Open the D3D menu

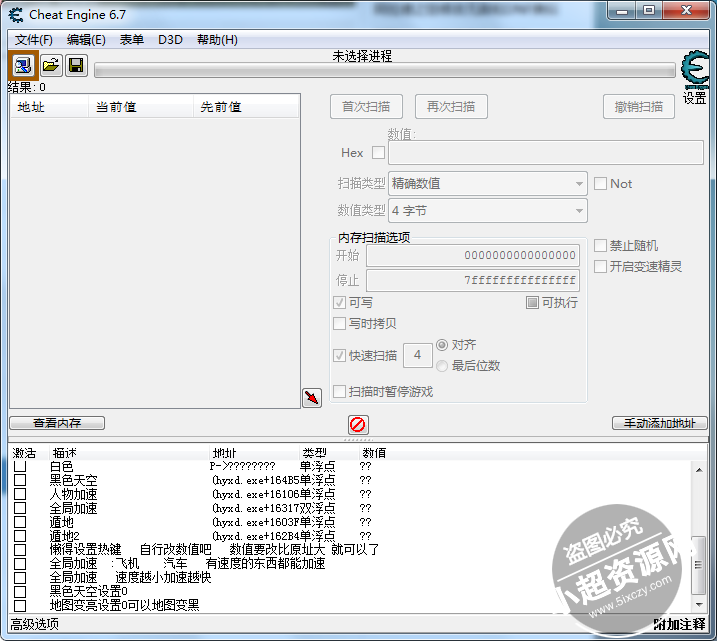coord(170,40)
